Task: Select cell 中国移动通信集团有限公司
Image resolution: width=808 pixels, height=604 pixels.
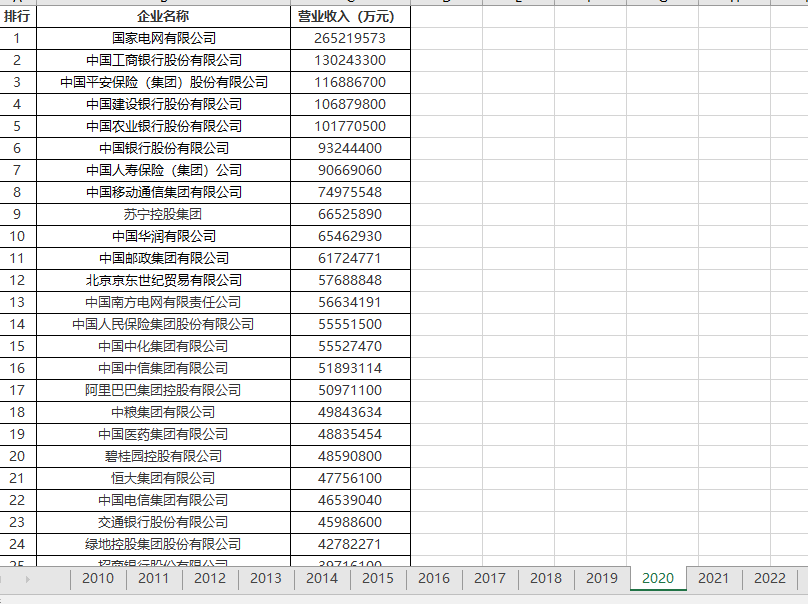Action: click(x=163, y=192)
